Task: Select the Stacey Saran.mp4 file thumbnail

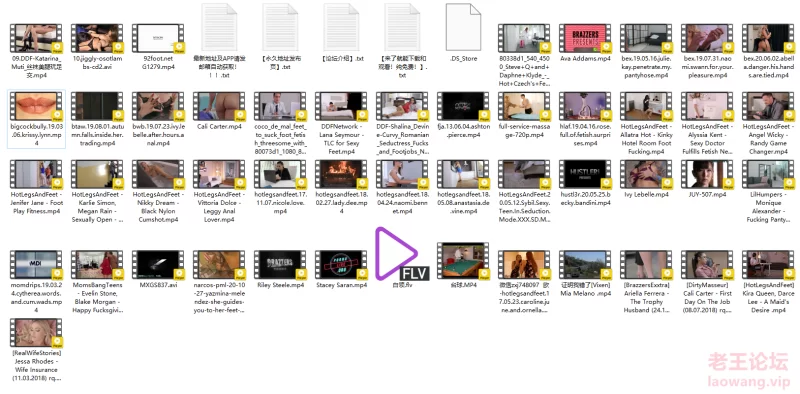Action: (341, 264)
